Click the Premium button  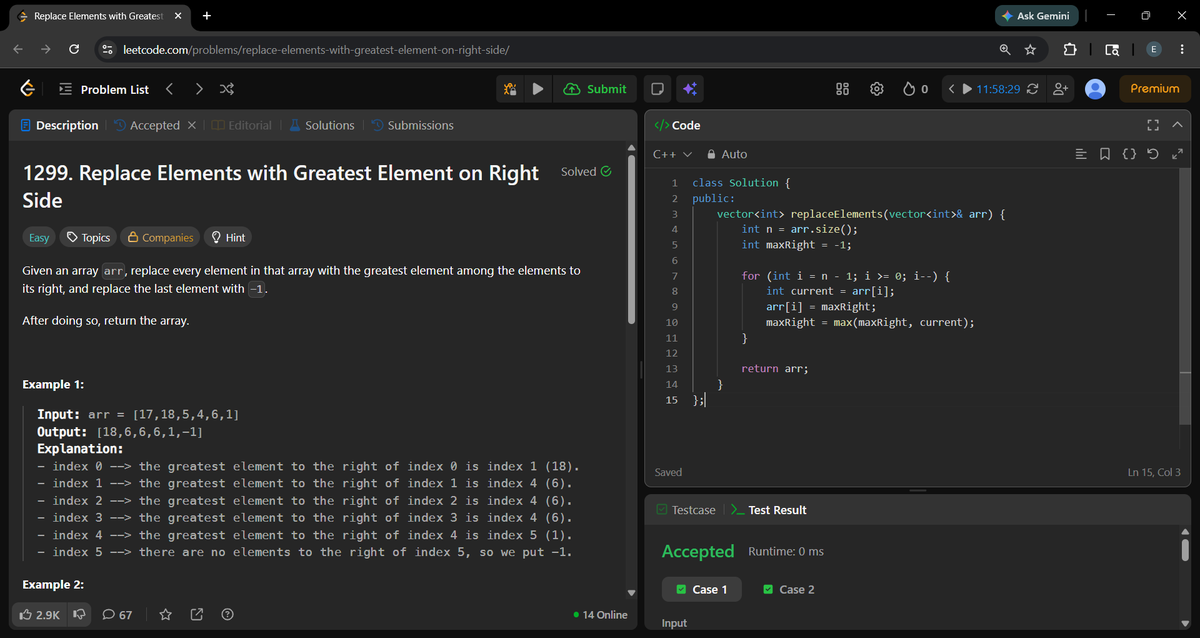pos(1155,89)
